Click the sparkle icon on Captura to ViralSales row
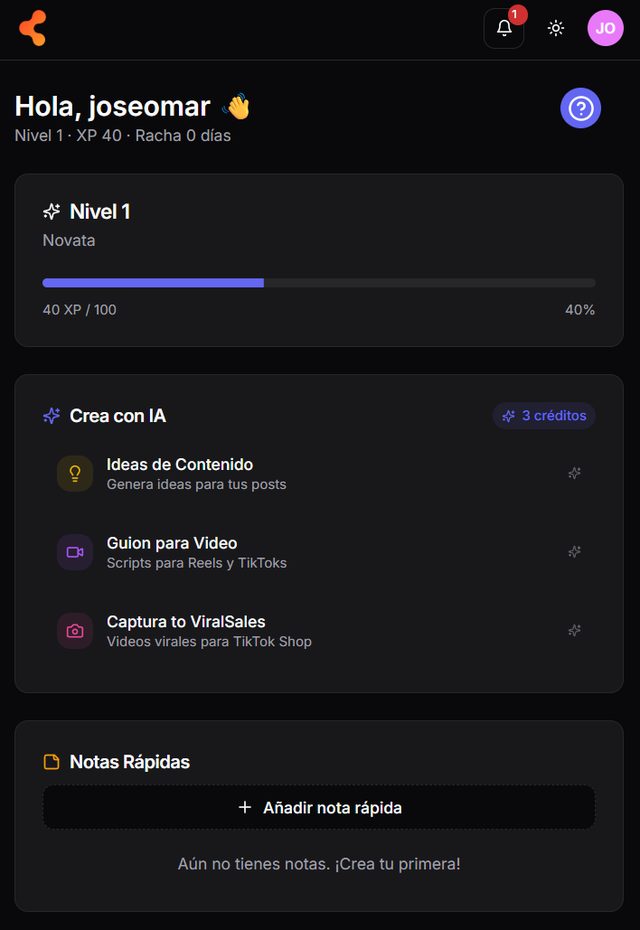 click(575, 630)
